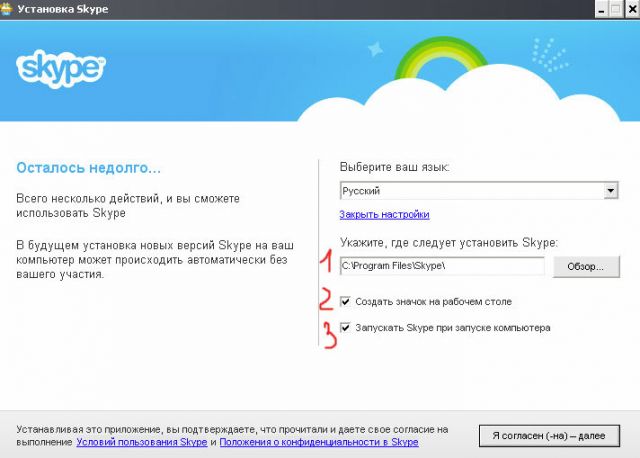Toggle Запускать Skype при запуске компьютера checkbox
Viewport: 640px width, 458px height.
pyautogui.click(x=345, y=327)
